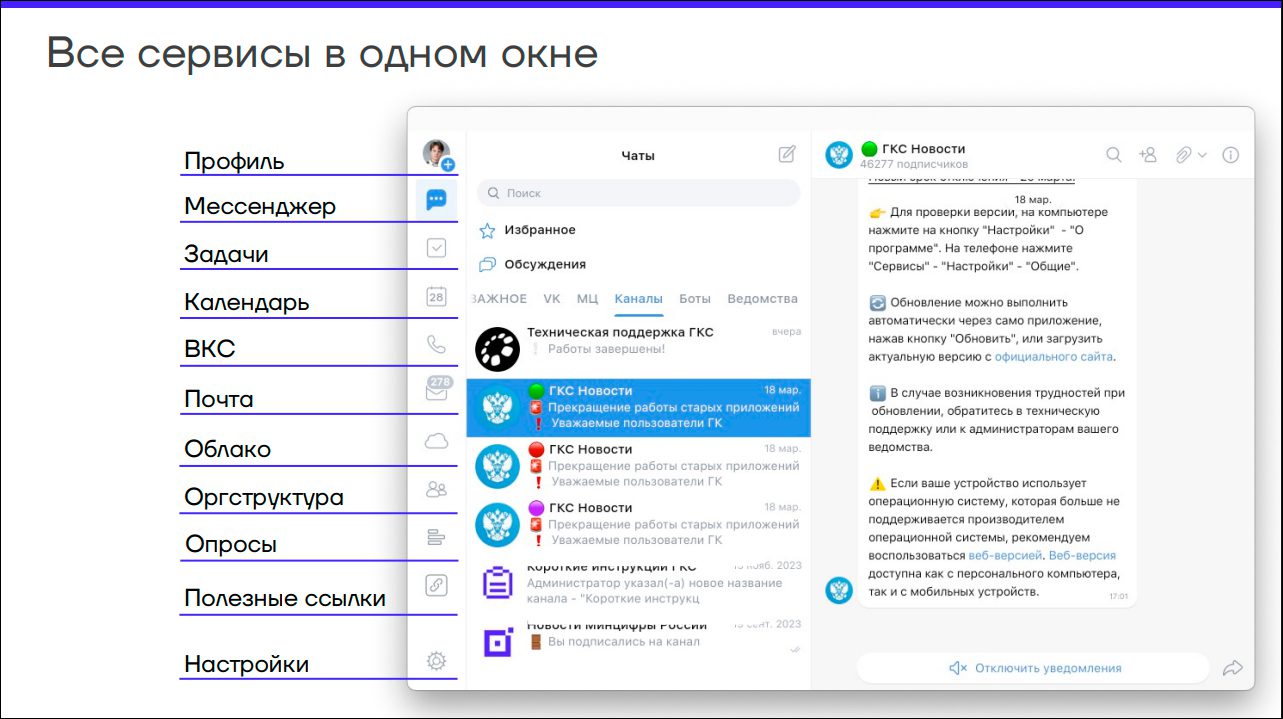
Task: Open the веб-версией link in message
Action: pyautogui.click(x=1004, y=555)
